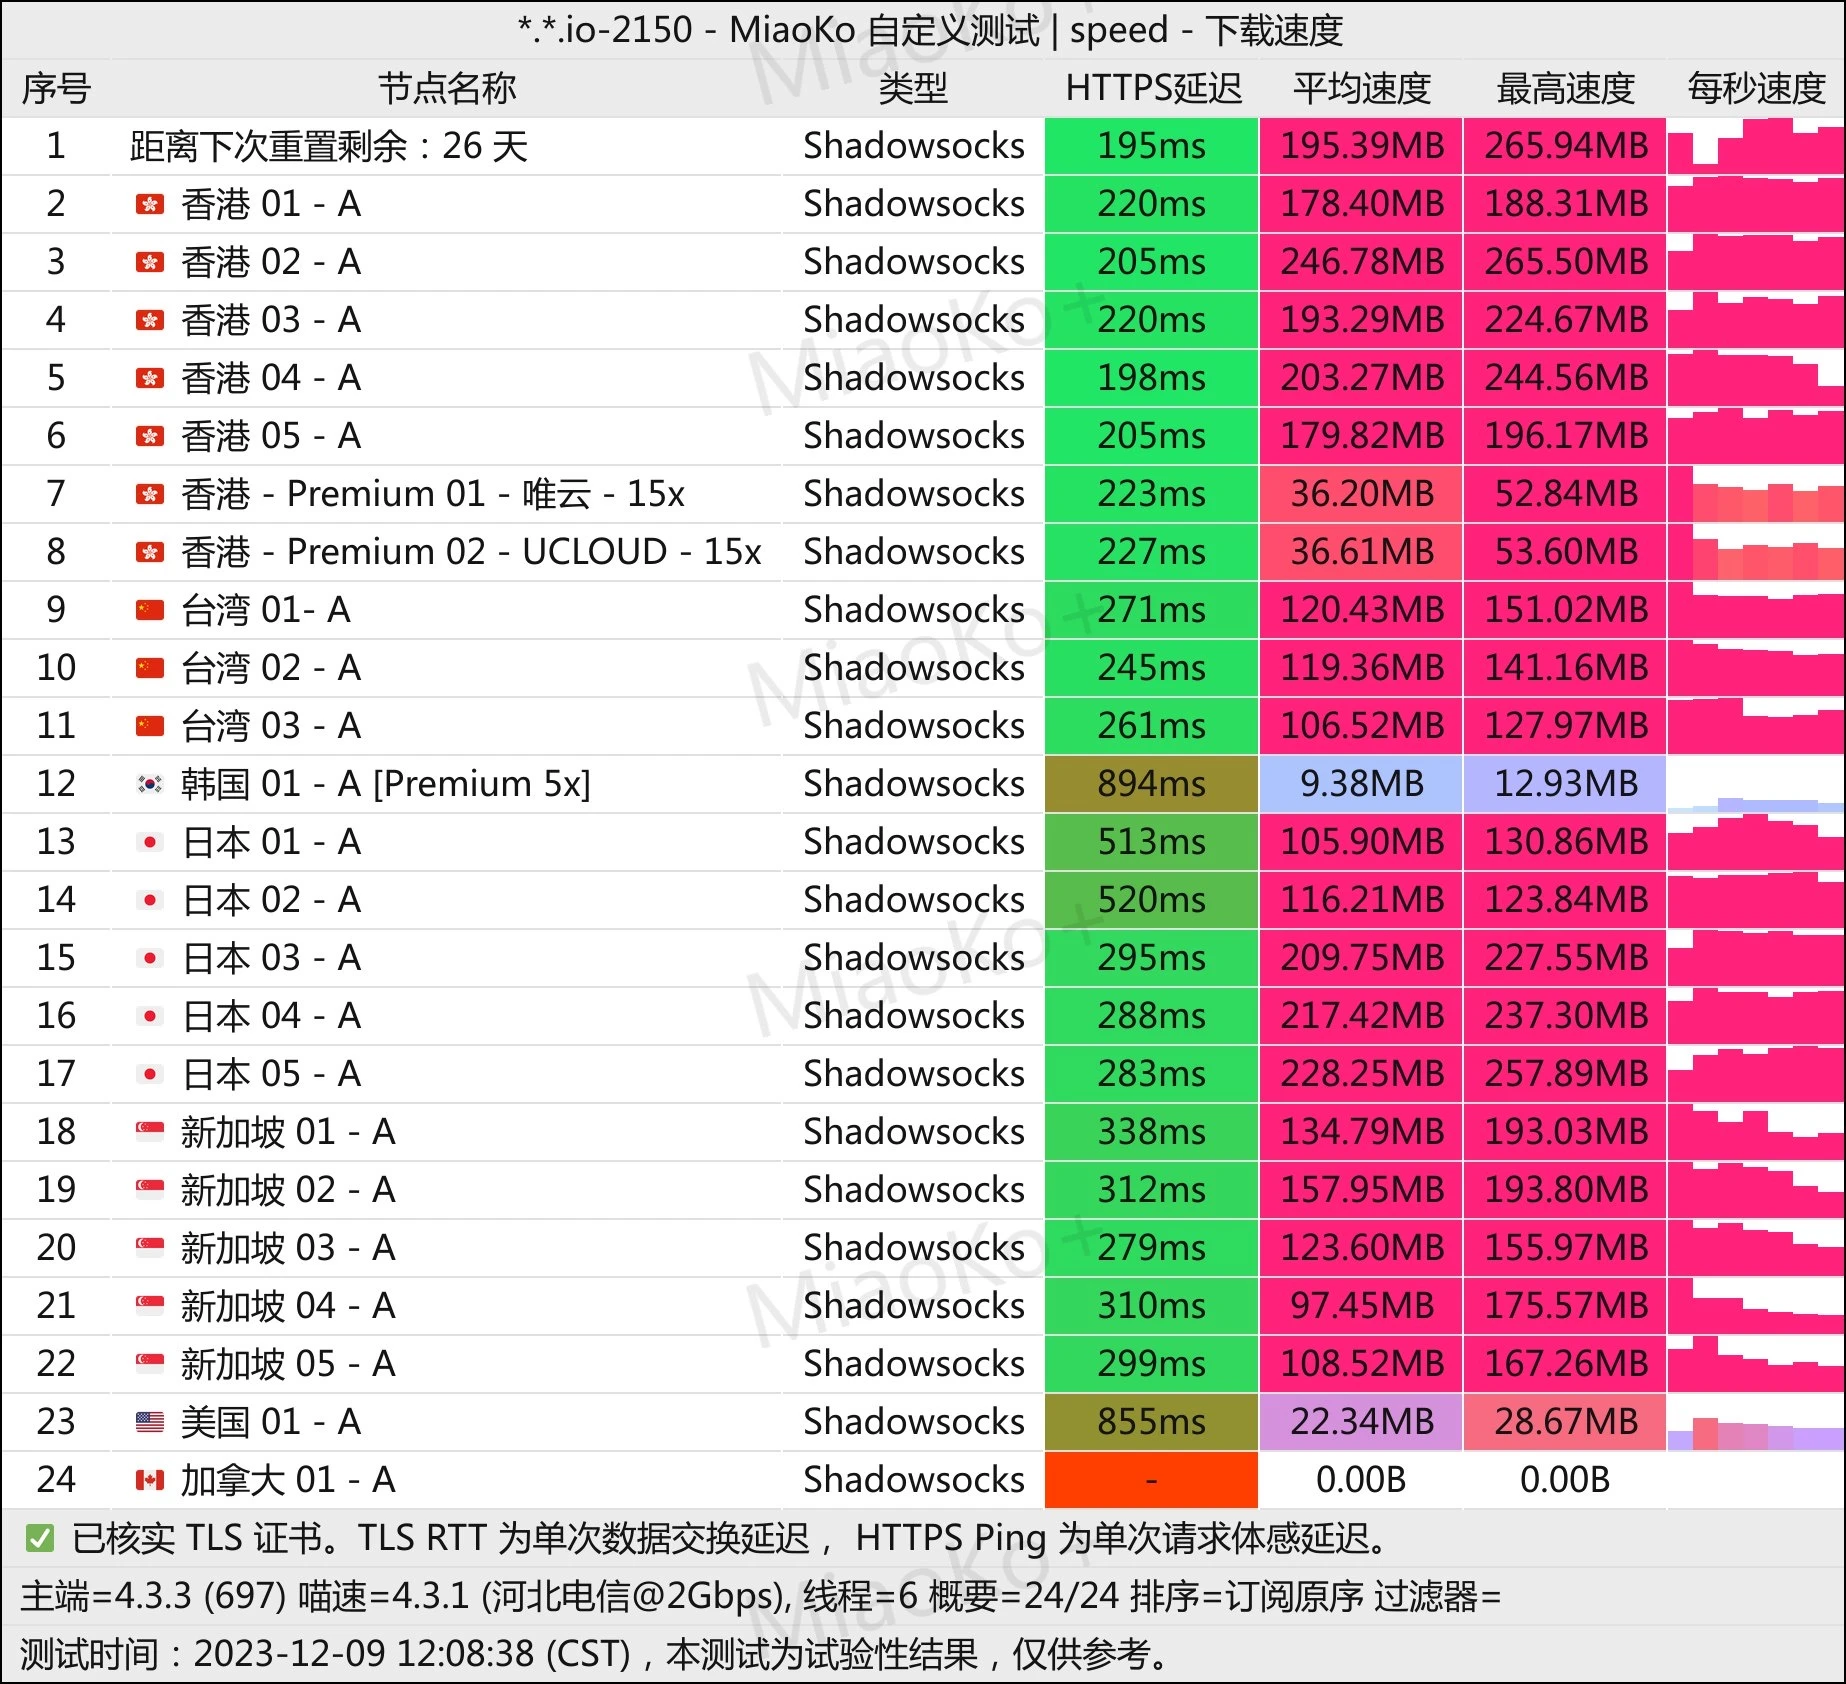This screenshot has width=1846, height=1684.
Task: Click the 894ms latency cell for 韩国 01
Action: pos(1151,784)
